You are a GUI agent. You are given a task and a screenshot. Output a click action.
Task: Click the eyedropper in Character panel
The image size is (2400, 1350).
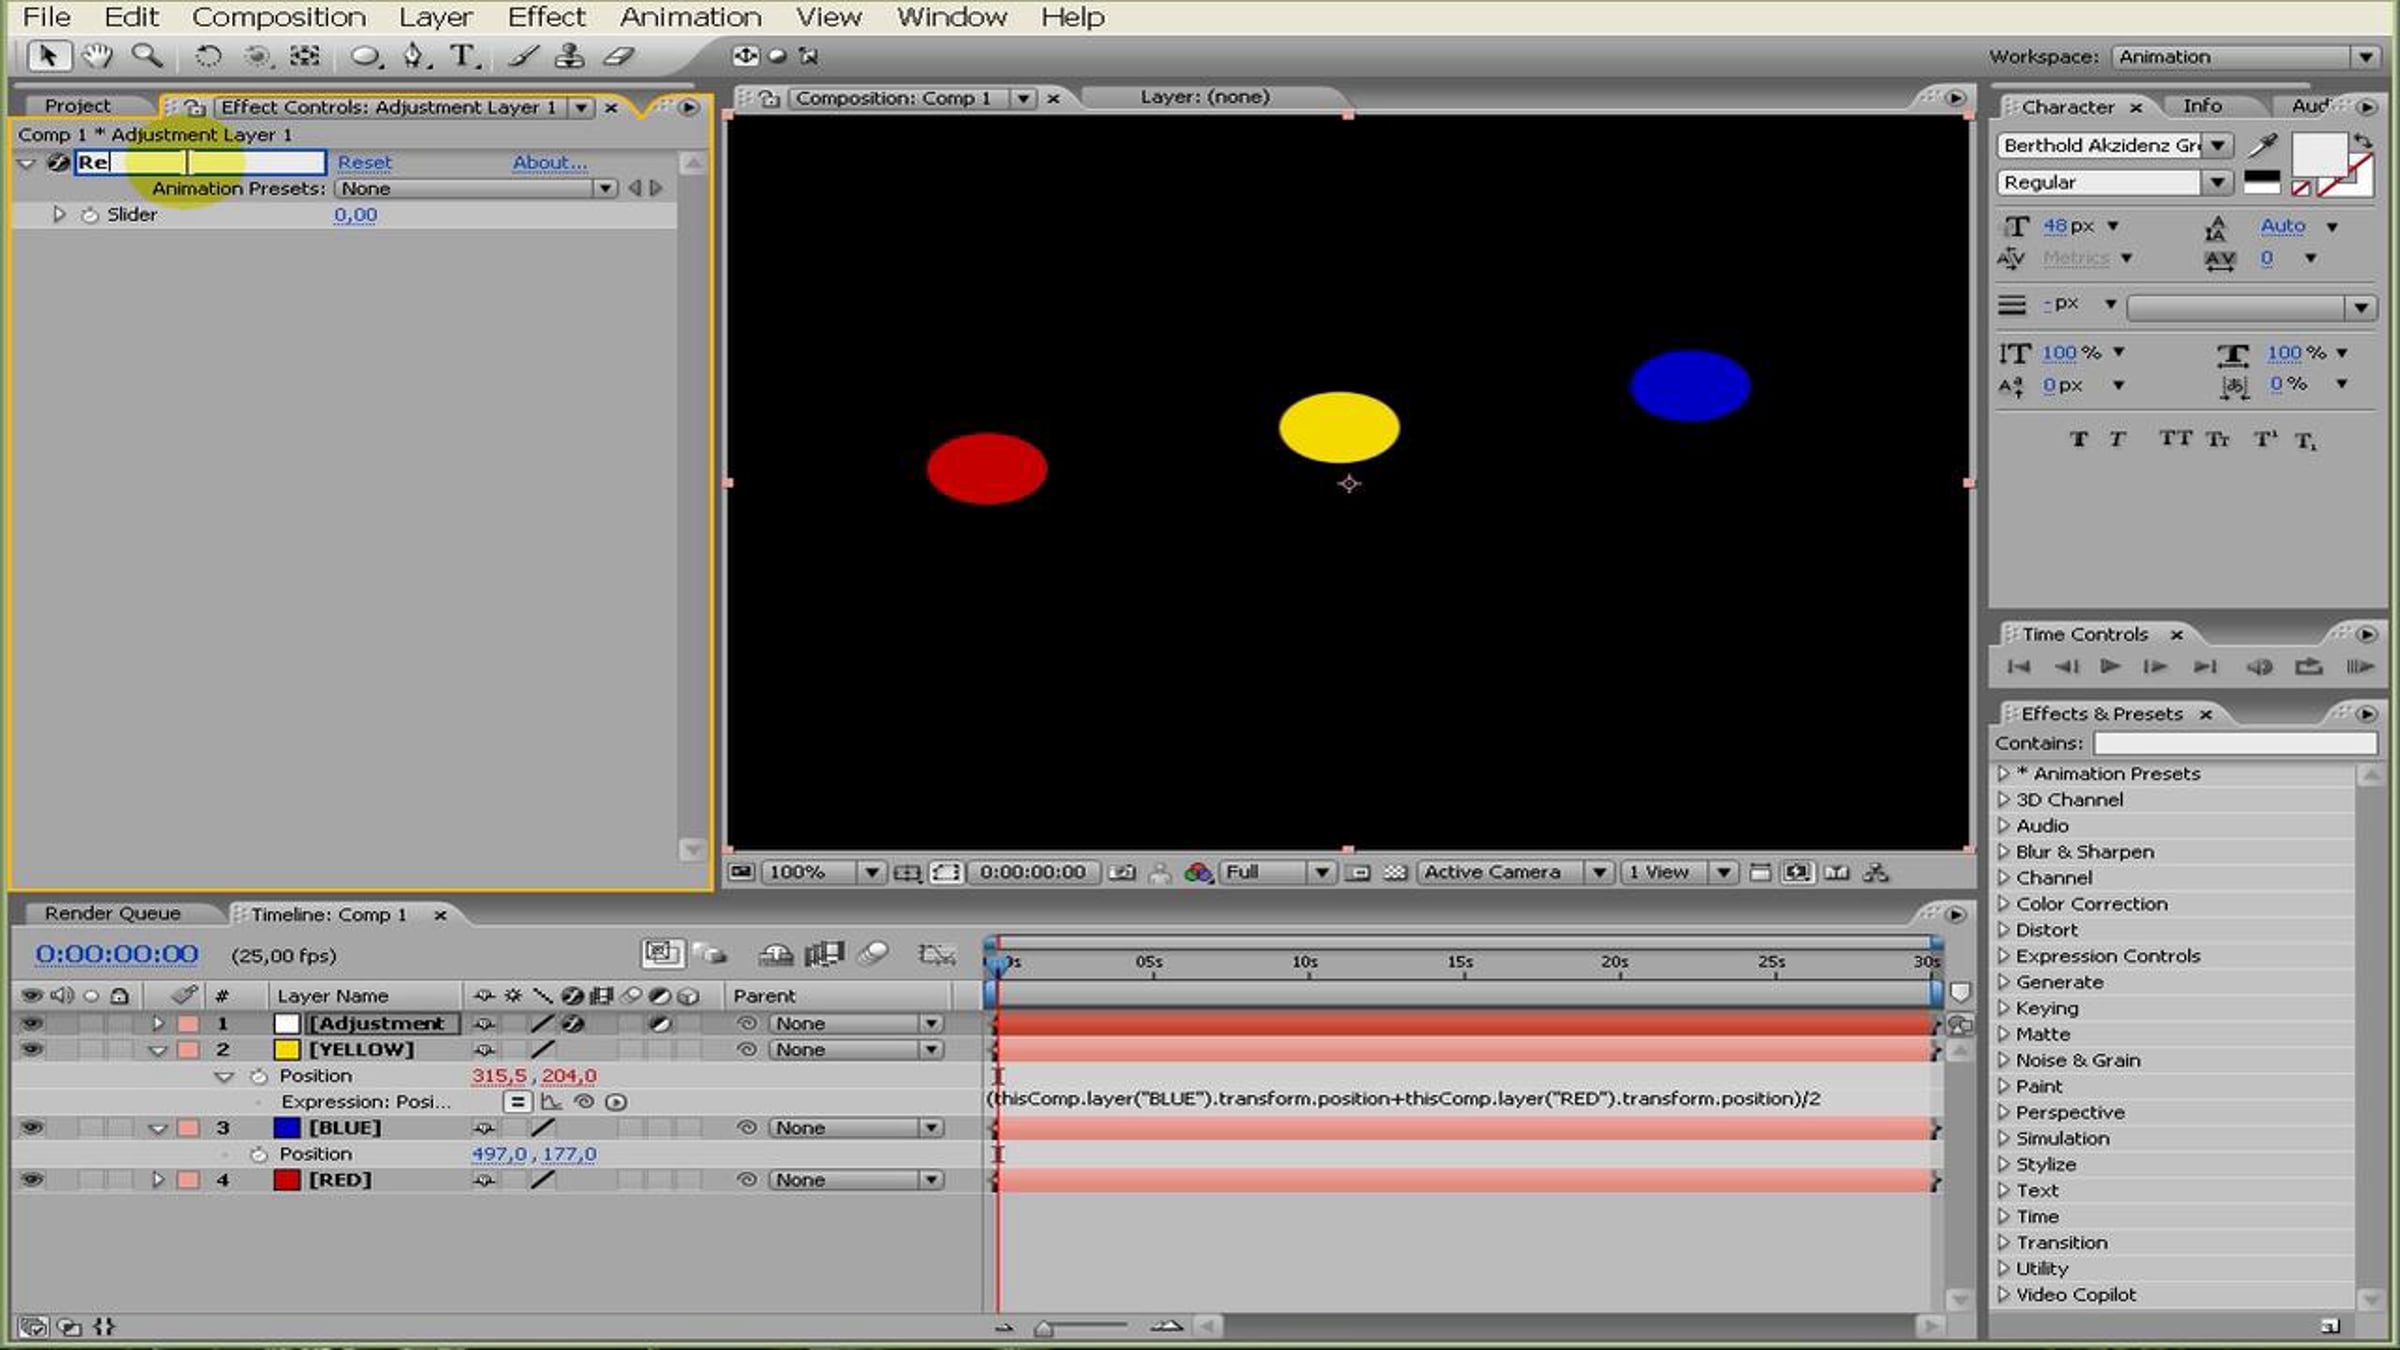click(x=2262, y=146)
